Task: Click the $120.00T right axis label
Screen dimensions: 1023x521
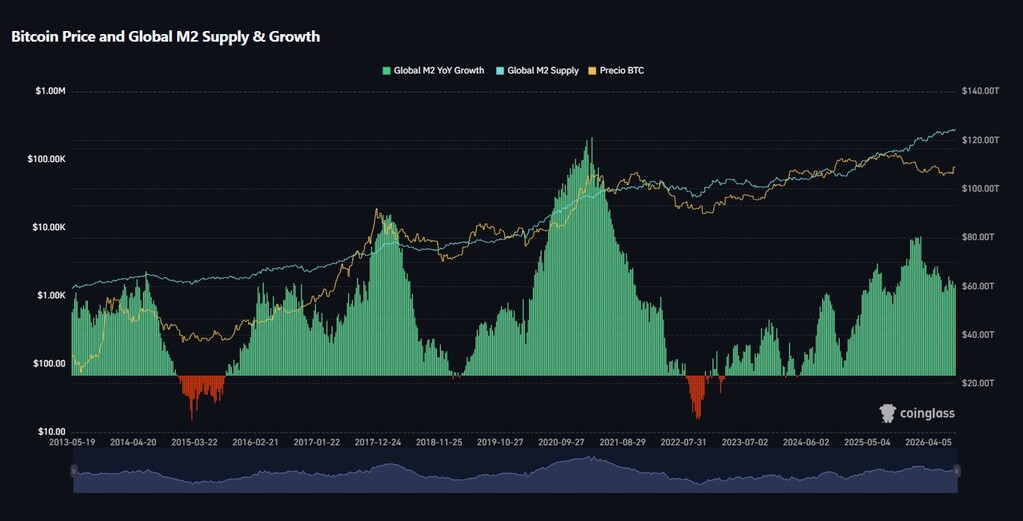Action: coord(981,140)
